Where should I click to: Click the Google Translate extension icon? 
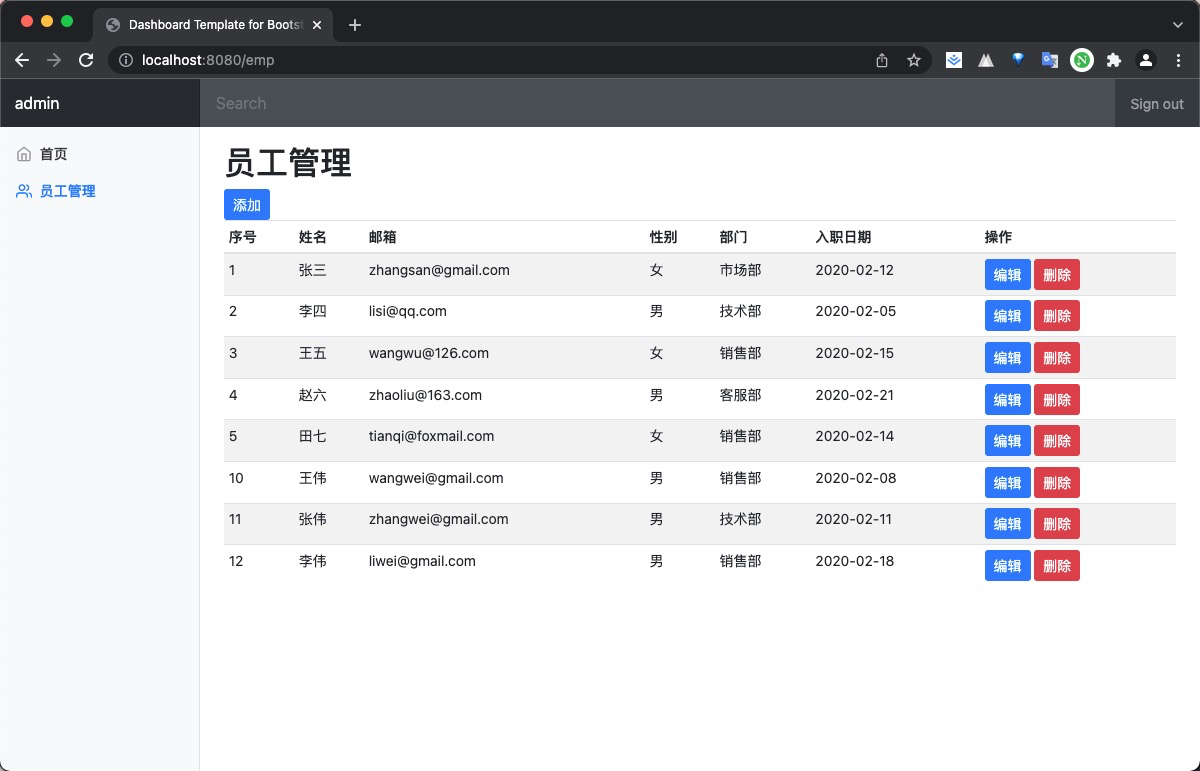point(1050,60)
